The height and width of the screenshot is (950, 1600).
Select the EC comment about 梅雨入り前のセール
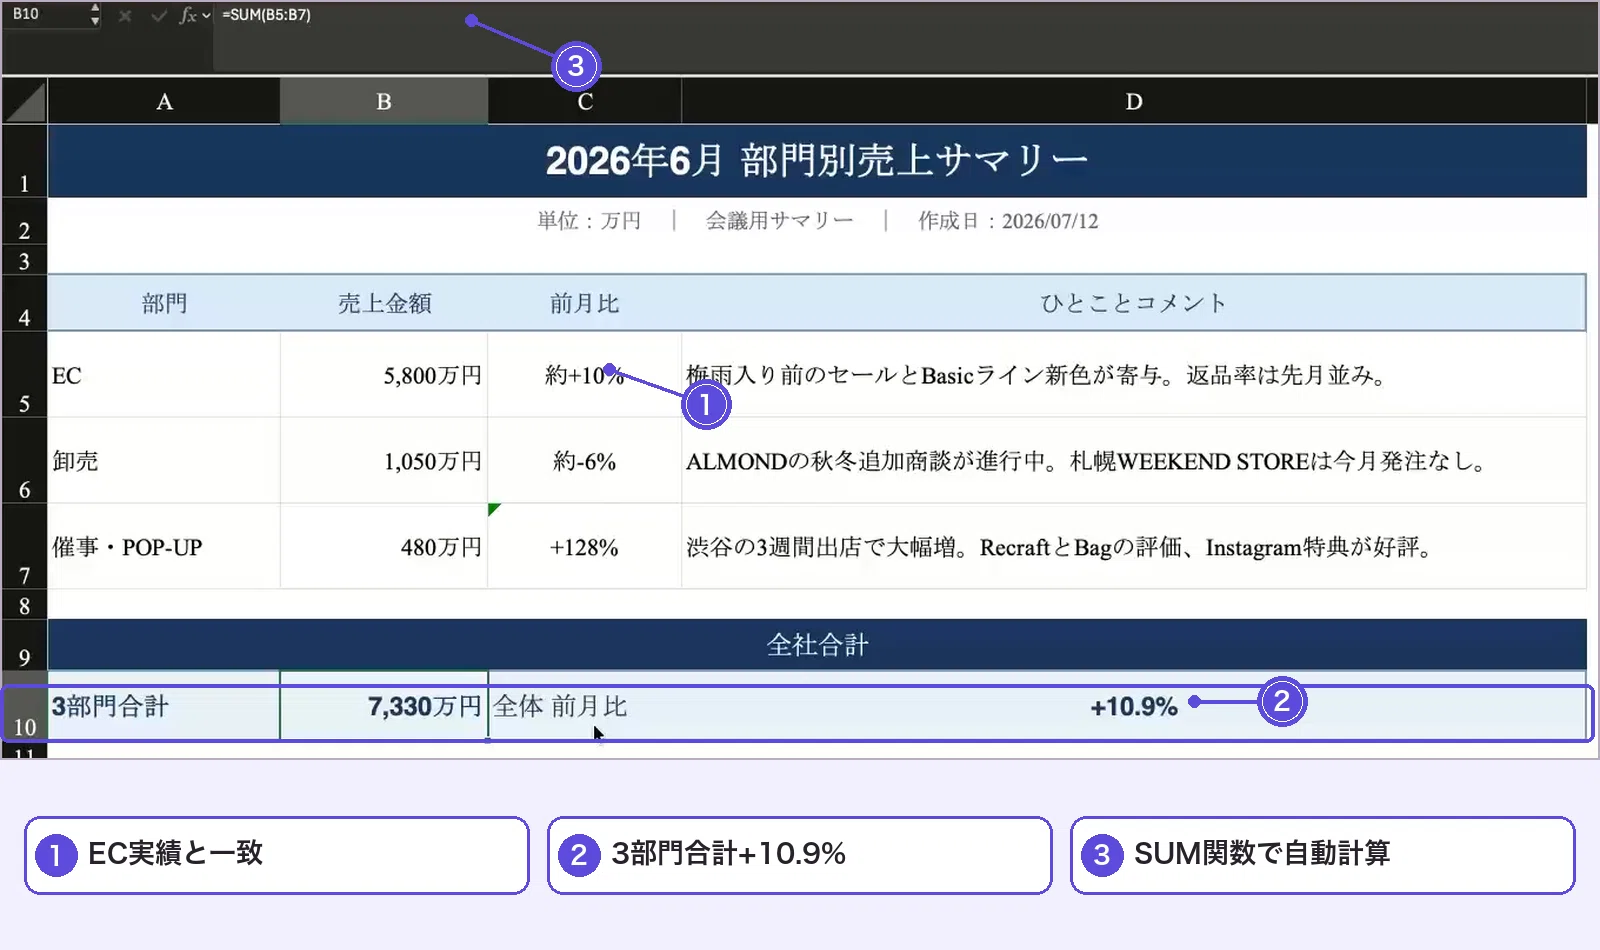click(1134, 375)
